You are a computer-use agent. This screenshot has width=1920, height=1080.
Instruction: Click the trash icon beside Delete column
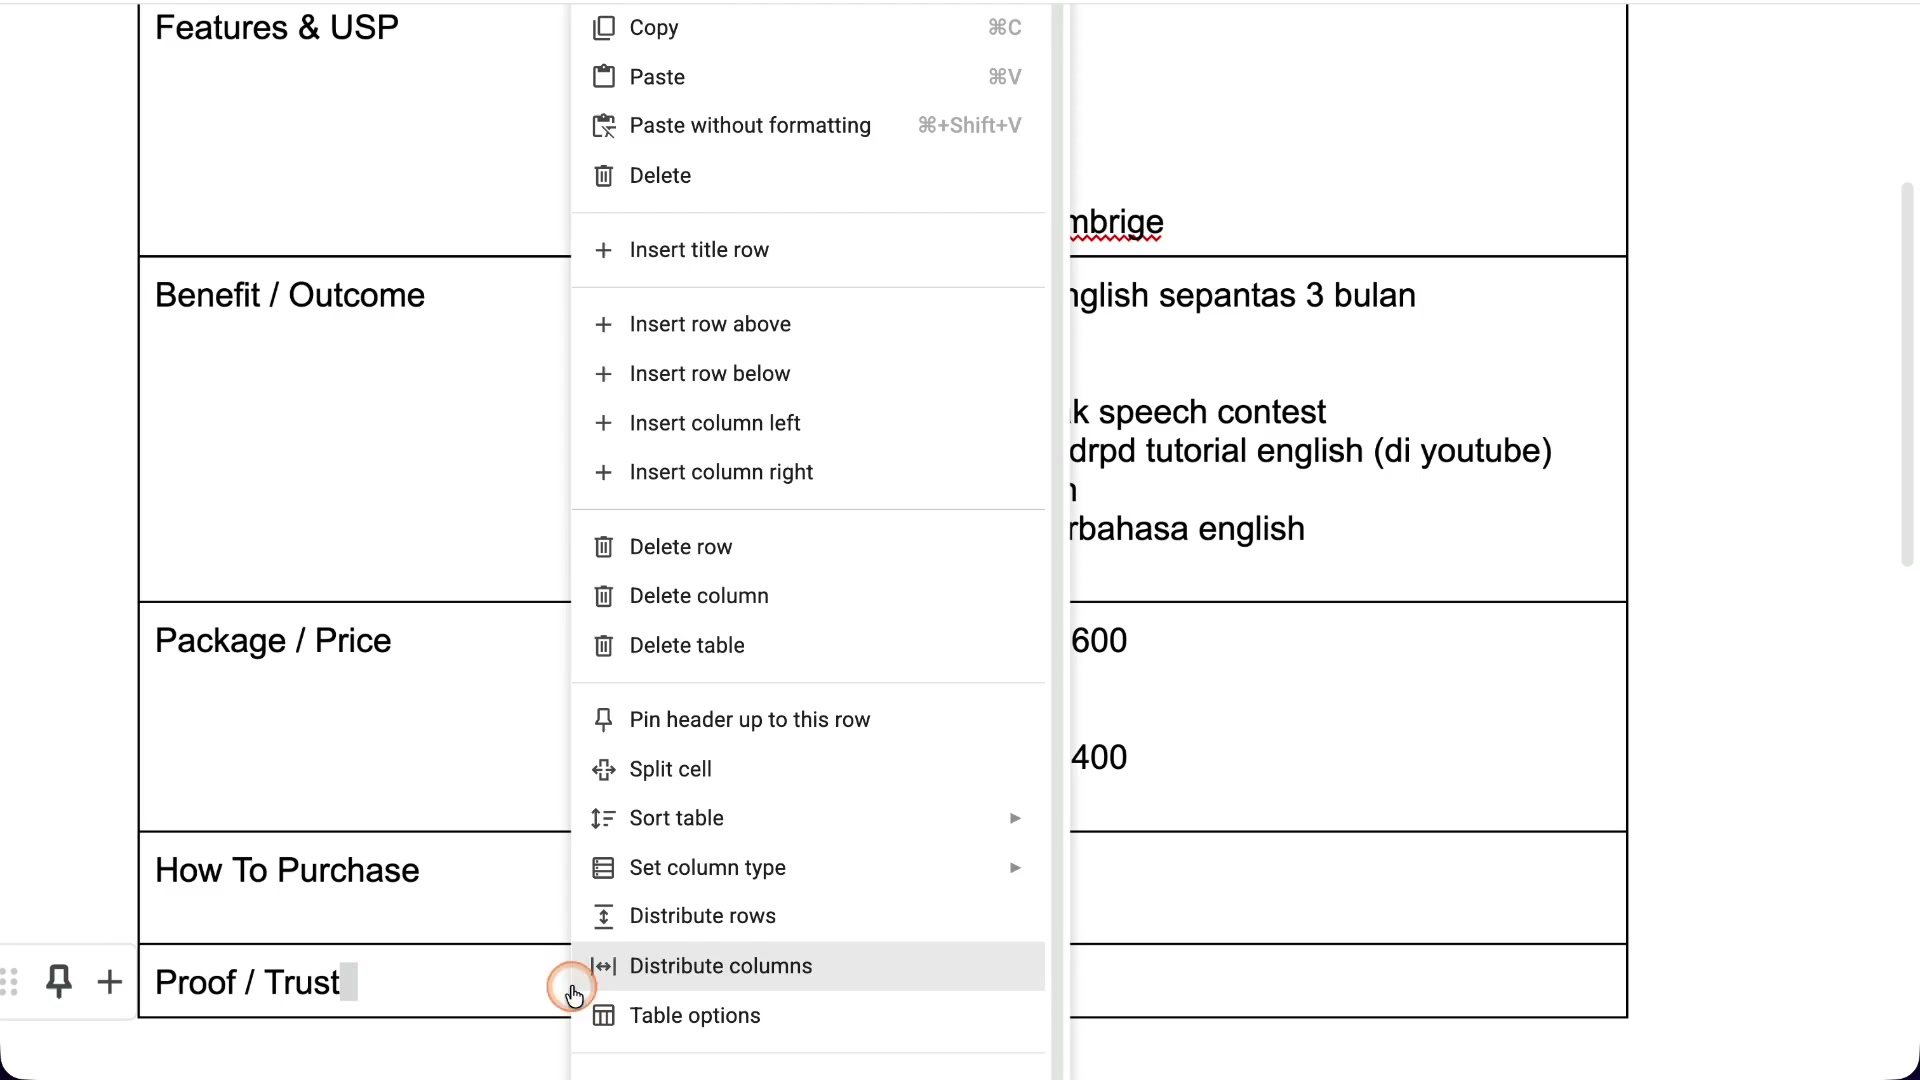[x=603, y=596]
